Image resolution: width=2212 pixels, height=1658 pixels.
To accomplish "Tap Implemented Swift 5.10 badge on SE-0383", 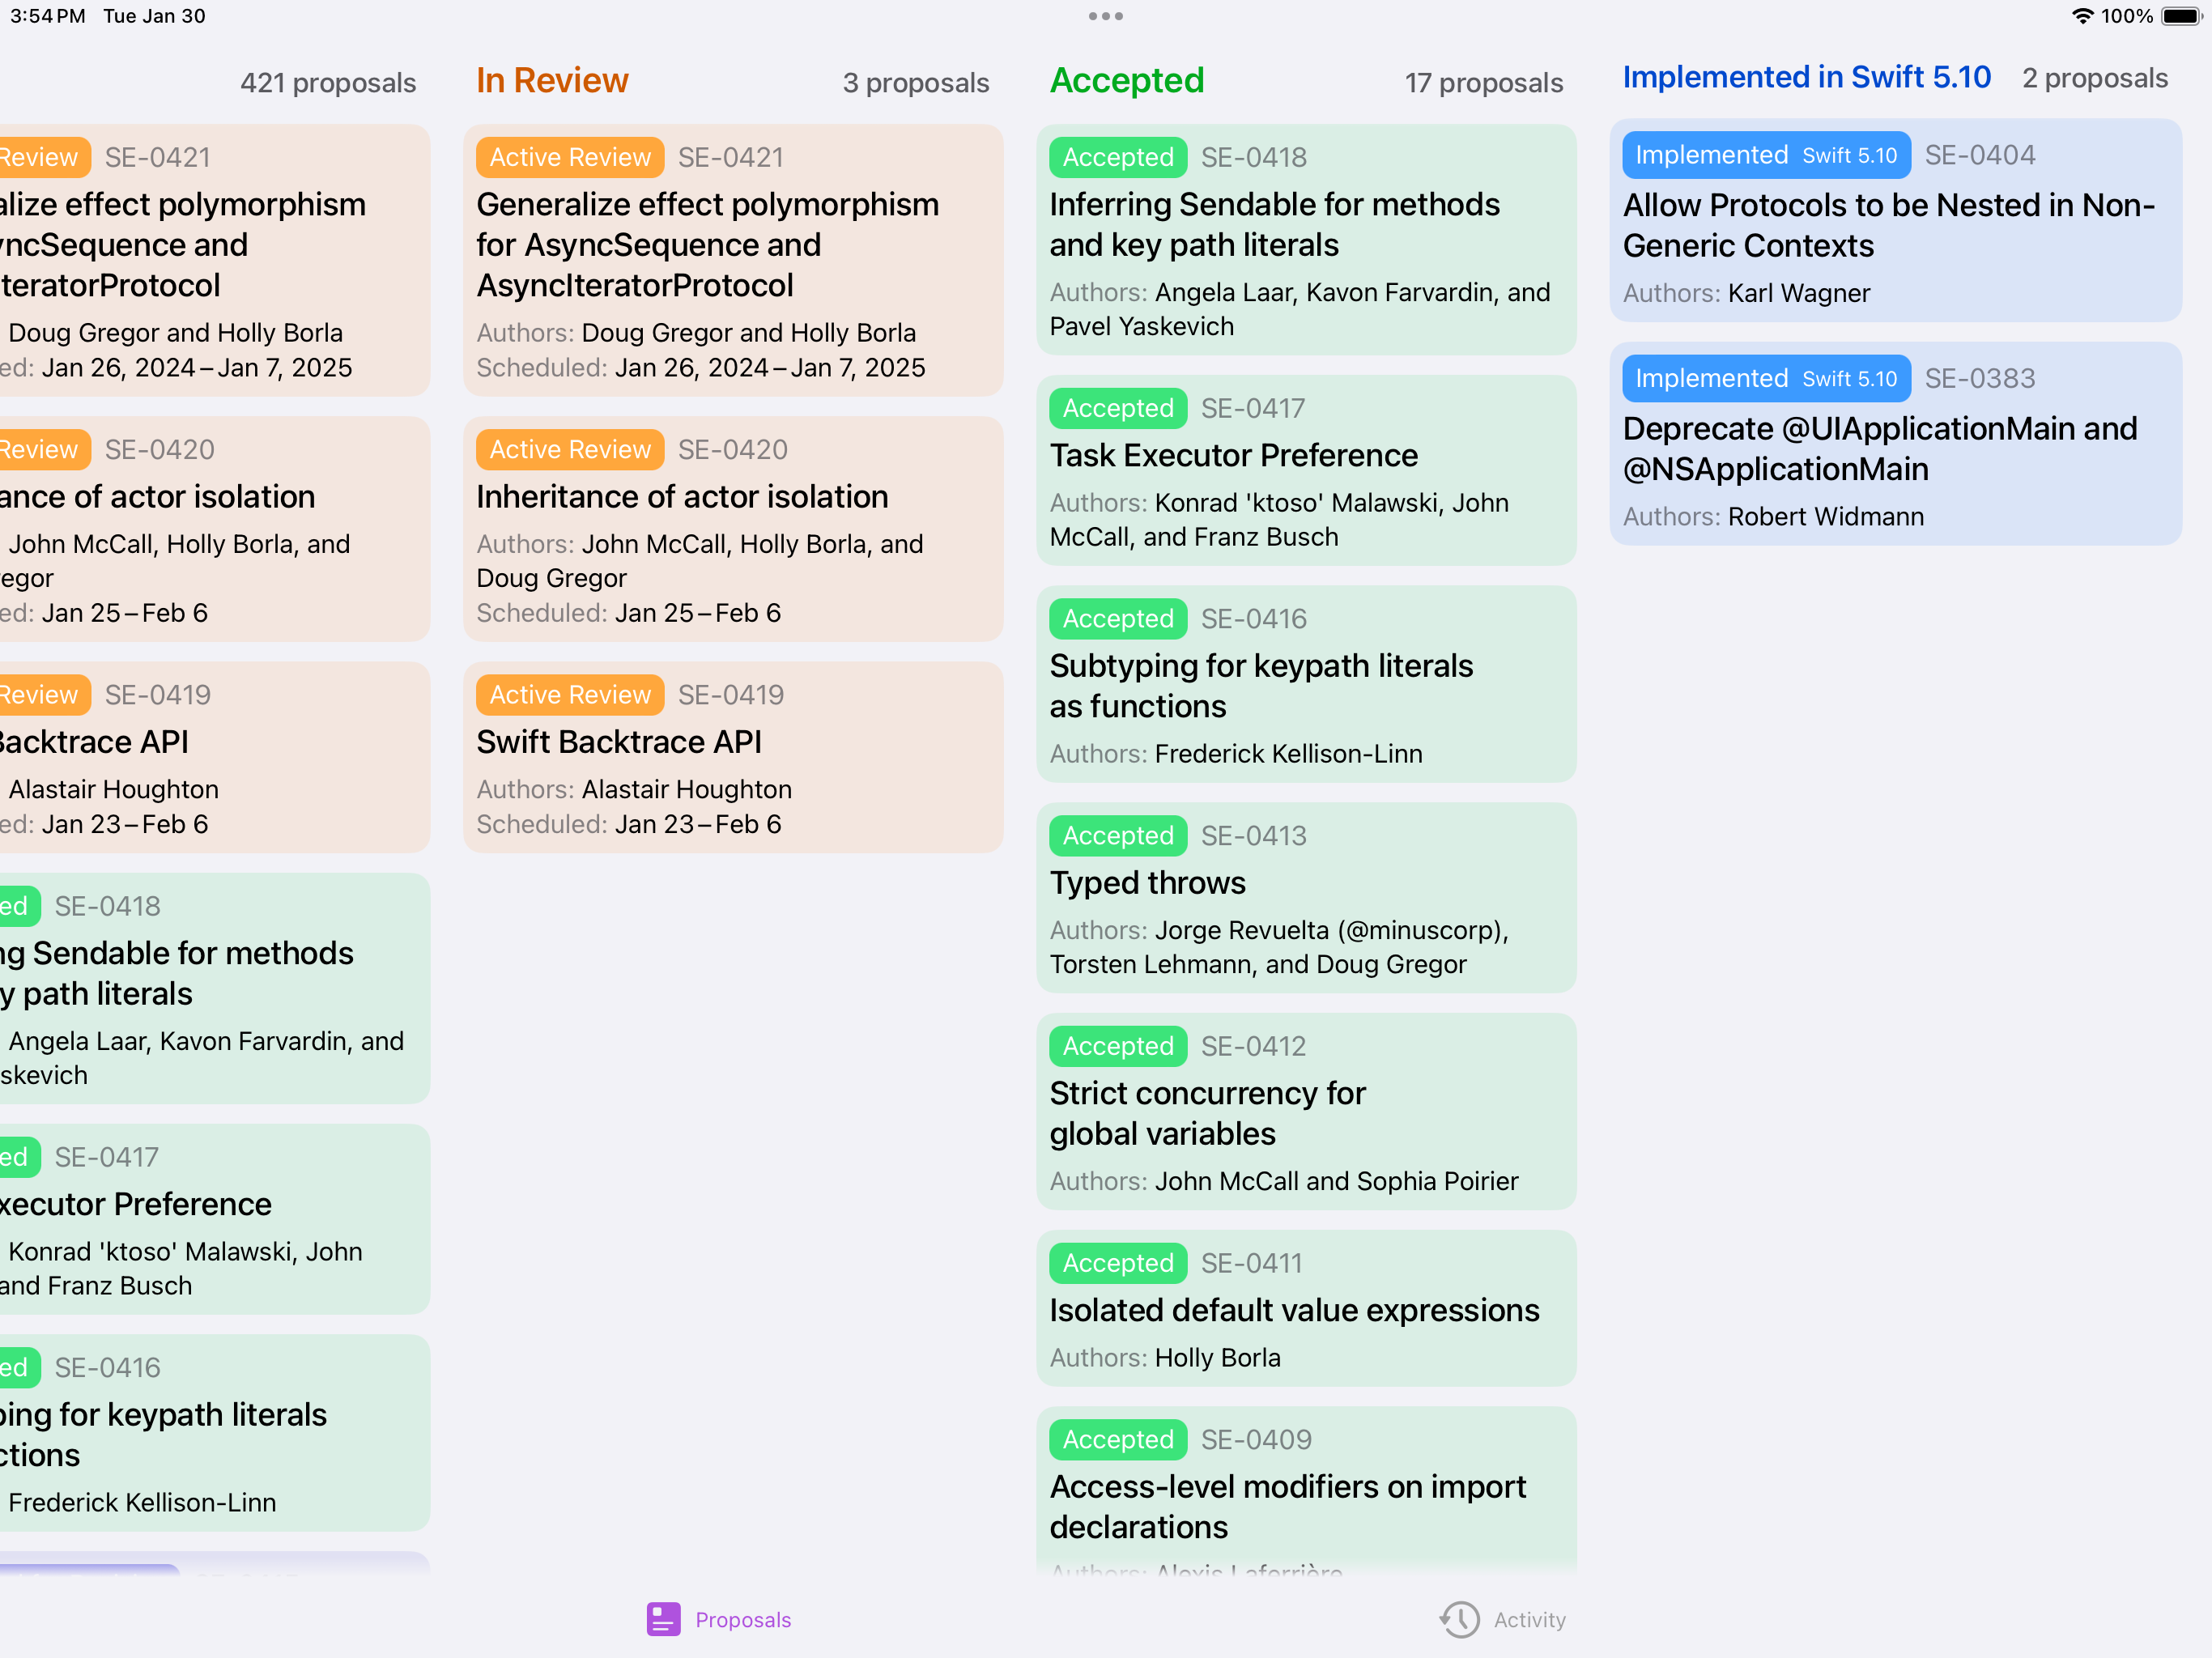I will [x=1766, y=378].
